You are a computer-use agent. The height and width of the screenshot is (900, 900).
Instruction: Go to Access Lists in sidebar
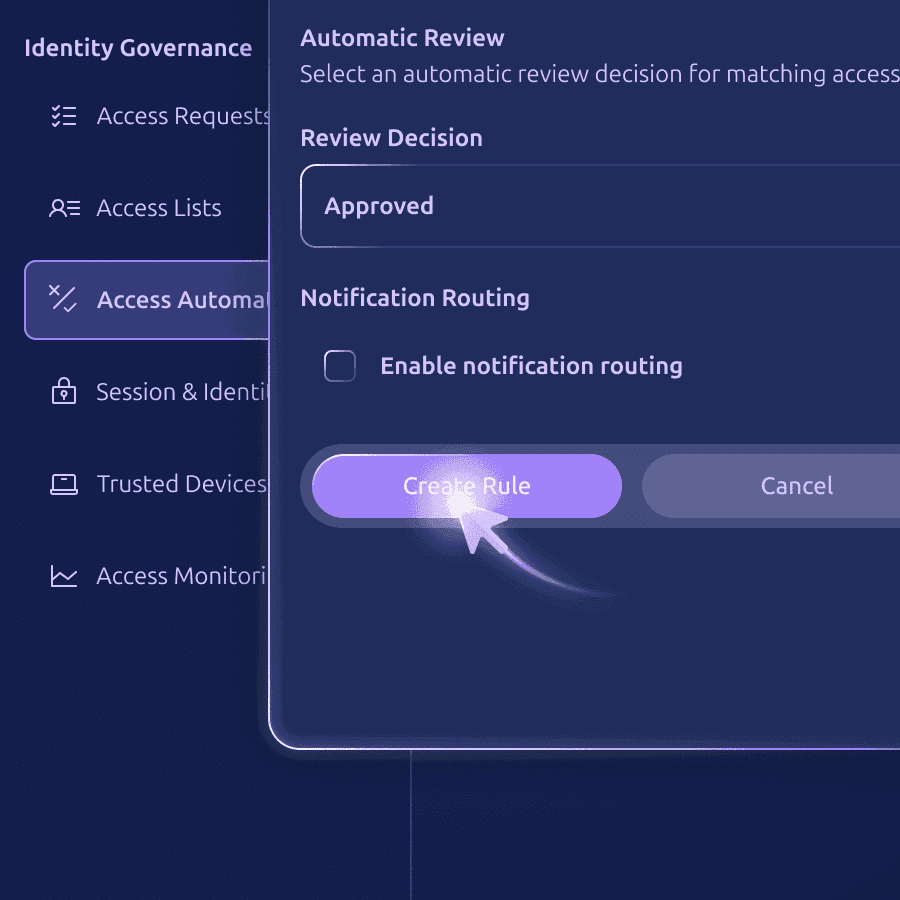pos(159,209)
